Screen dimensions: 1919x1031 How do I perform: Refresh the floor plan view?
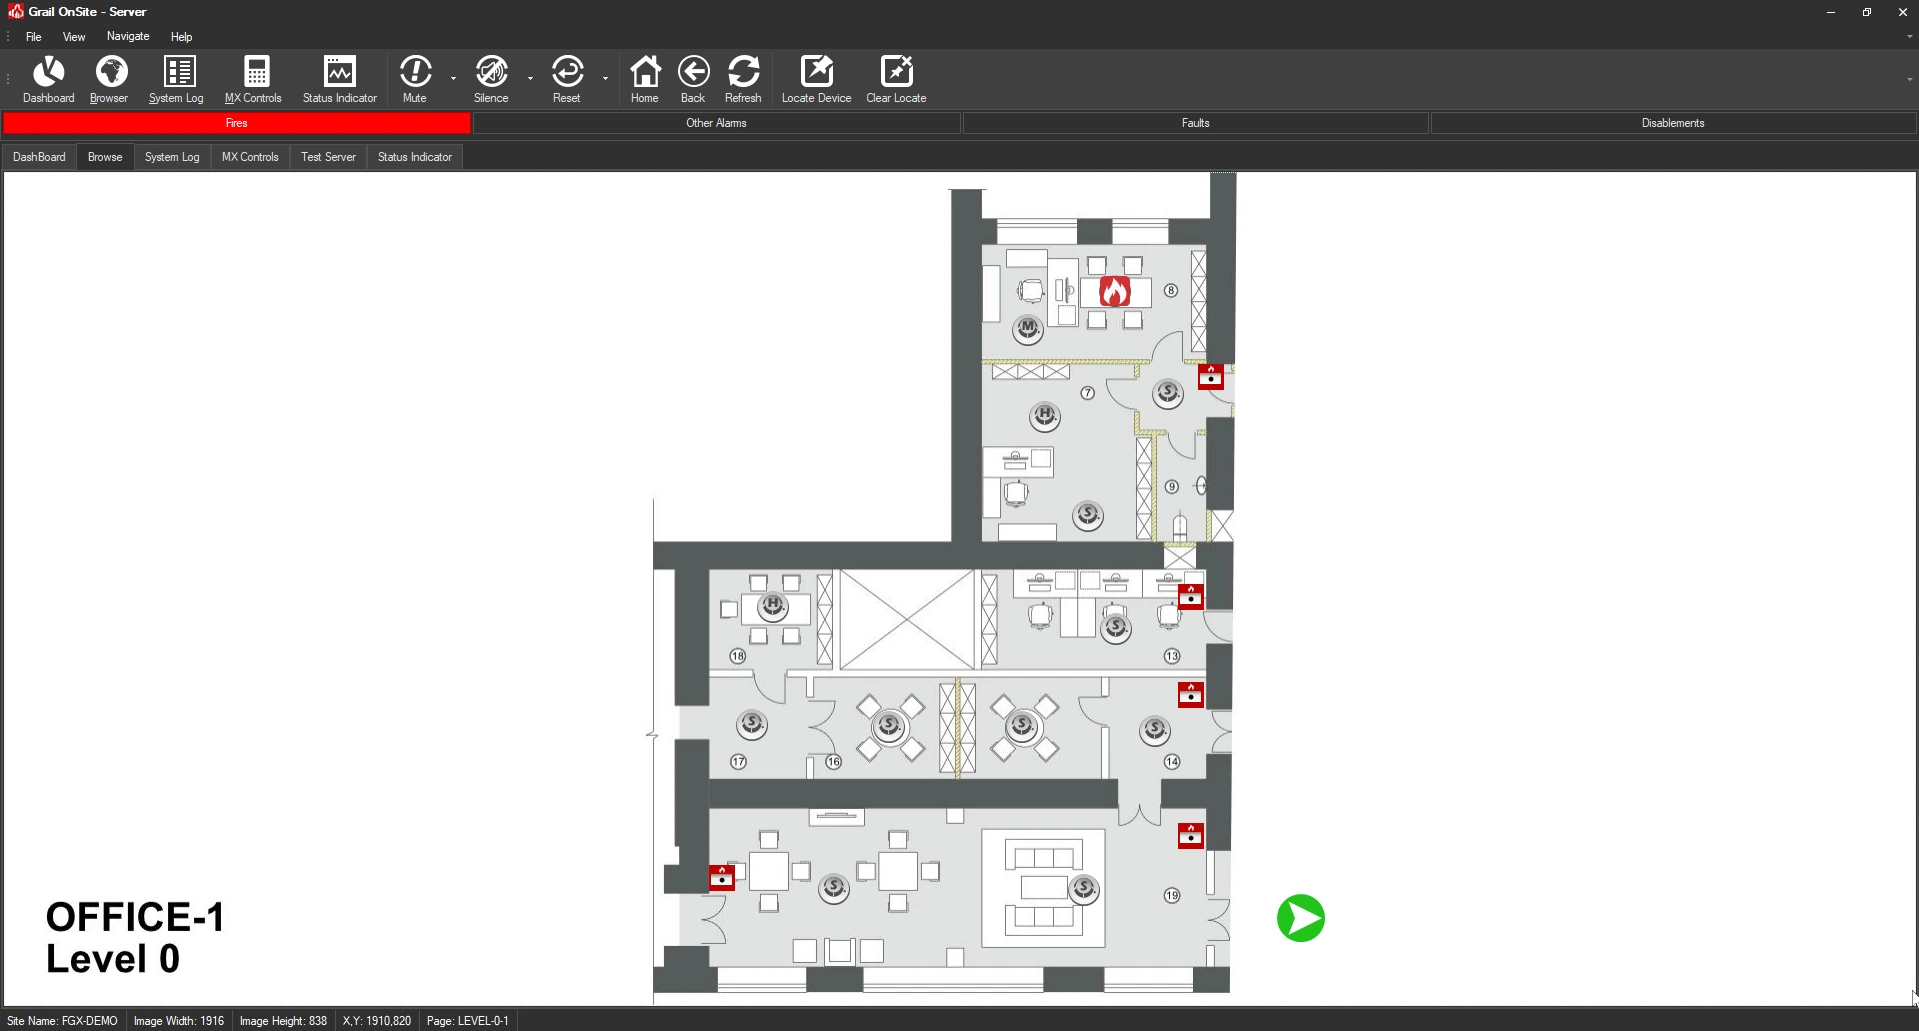point(743,78)
